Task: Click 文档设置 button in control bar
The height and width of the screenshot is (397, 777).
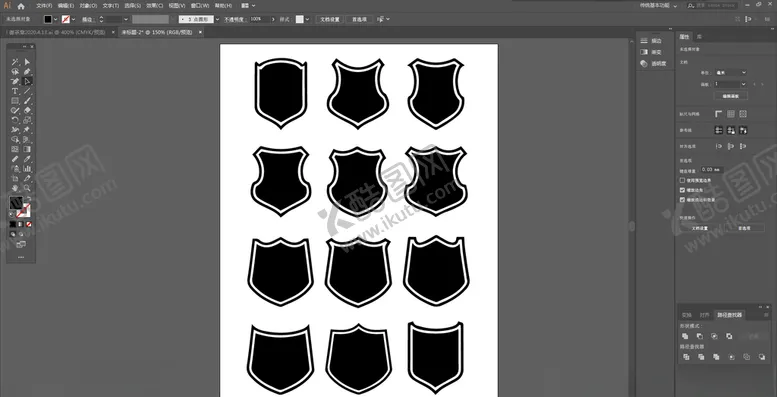Action: tap(330, 19)
